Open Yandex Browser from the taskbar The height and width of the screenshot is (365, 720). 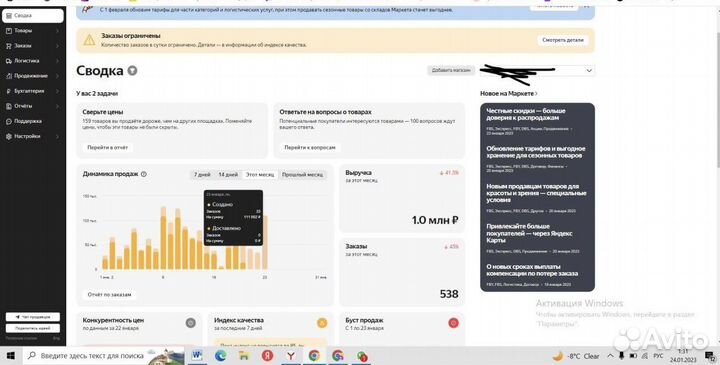point(291,355)
